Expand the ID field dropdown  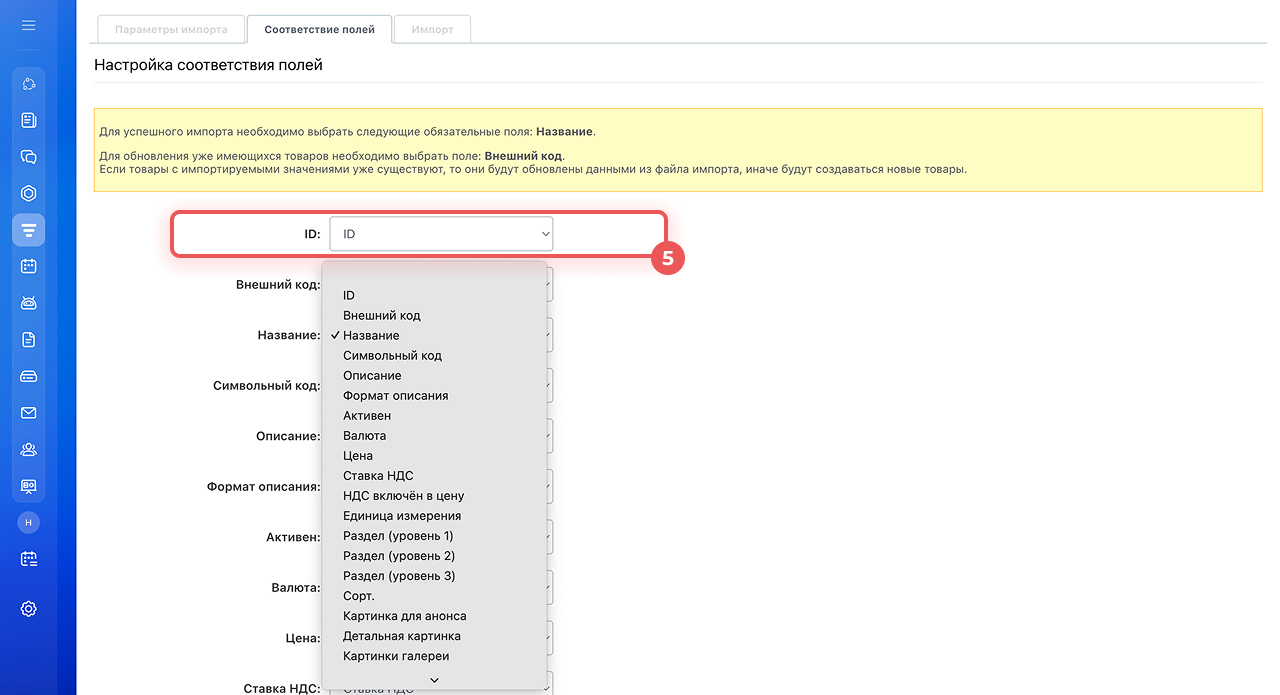441,234
